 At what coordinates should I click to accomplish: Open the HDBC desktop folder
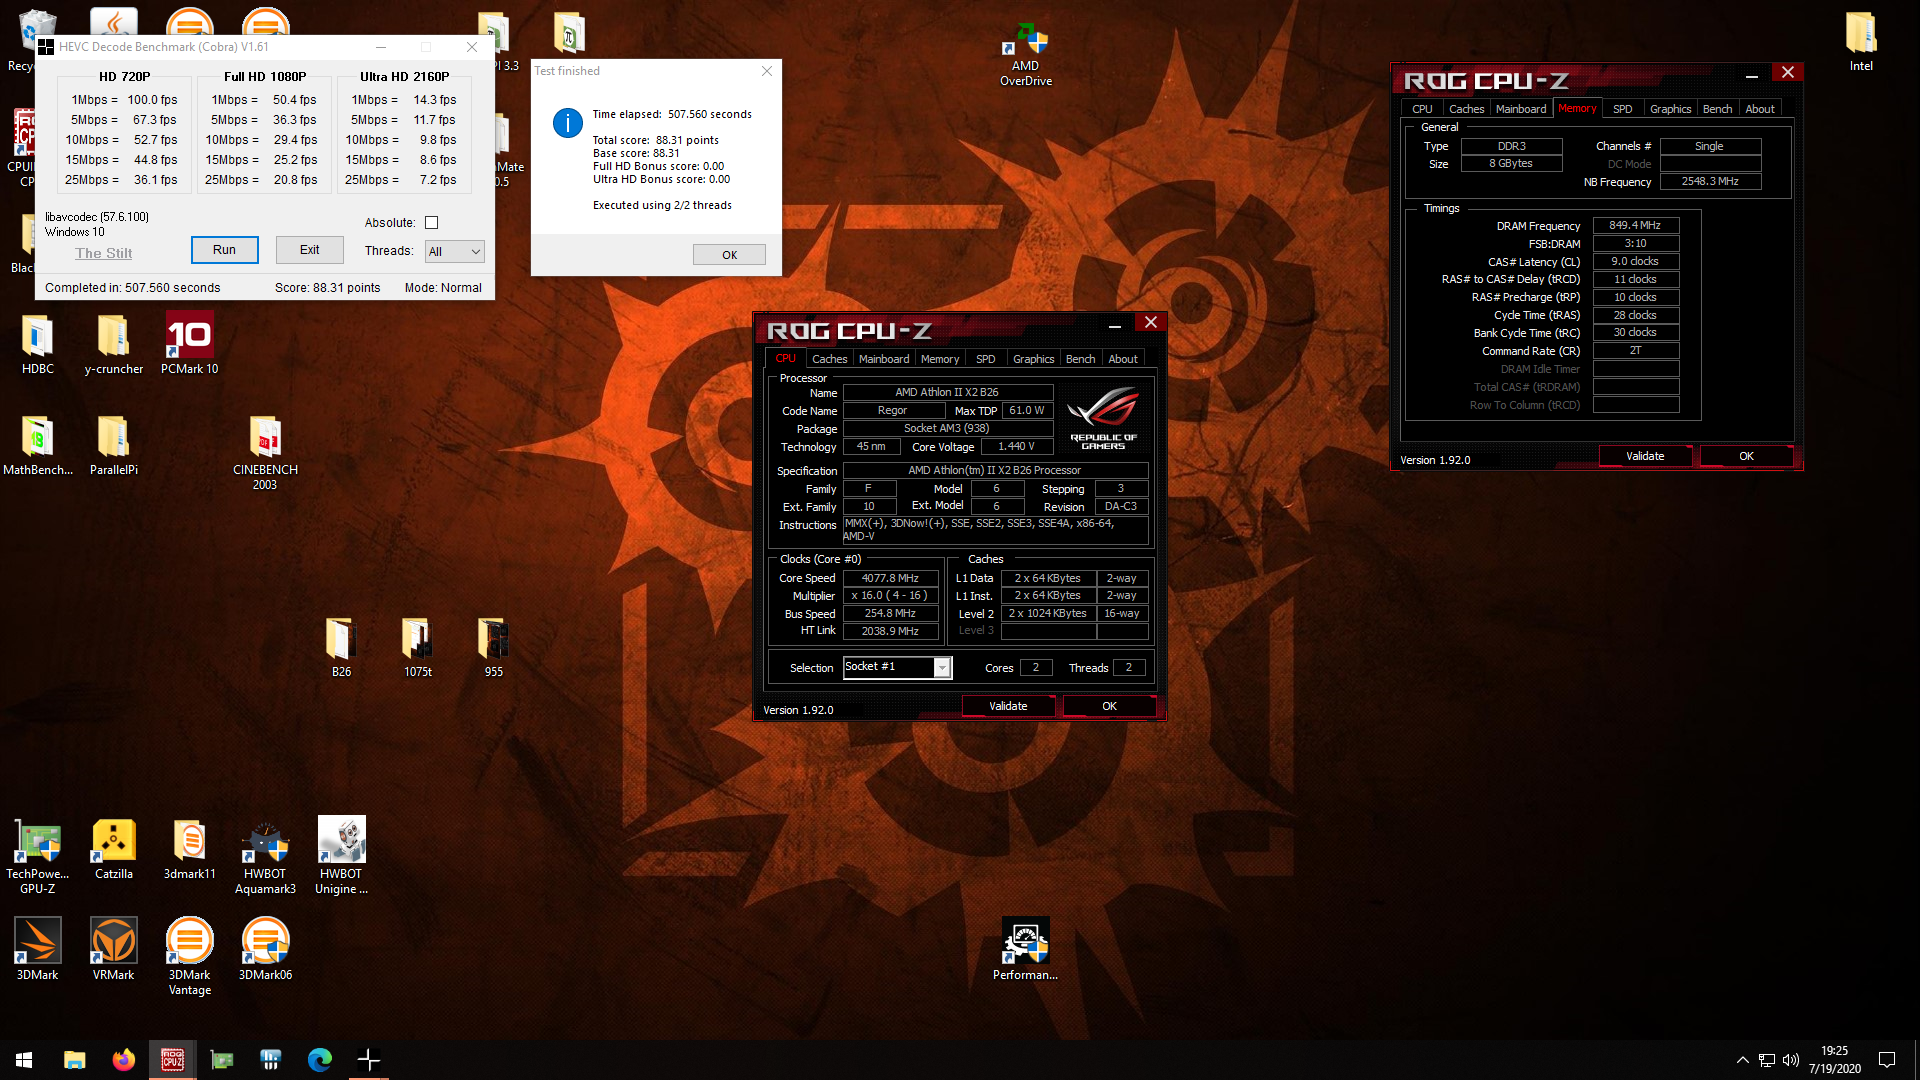pos(37,345)
